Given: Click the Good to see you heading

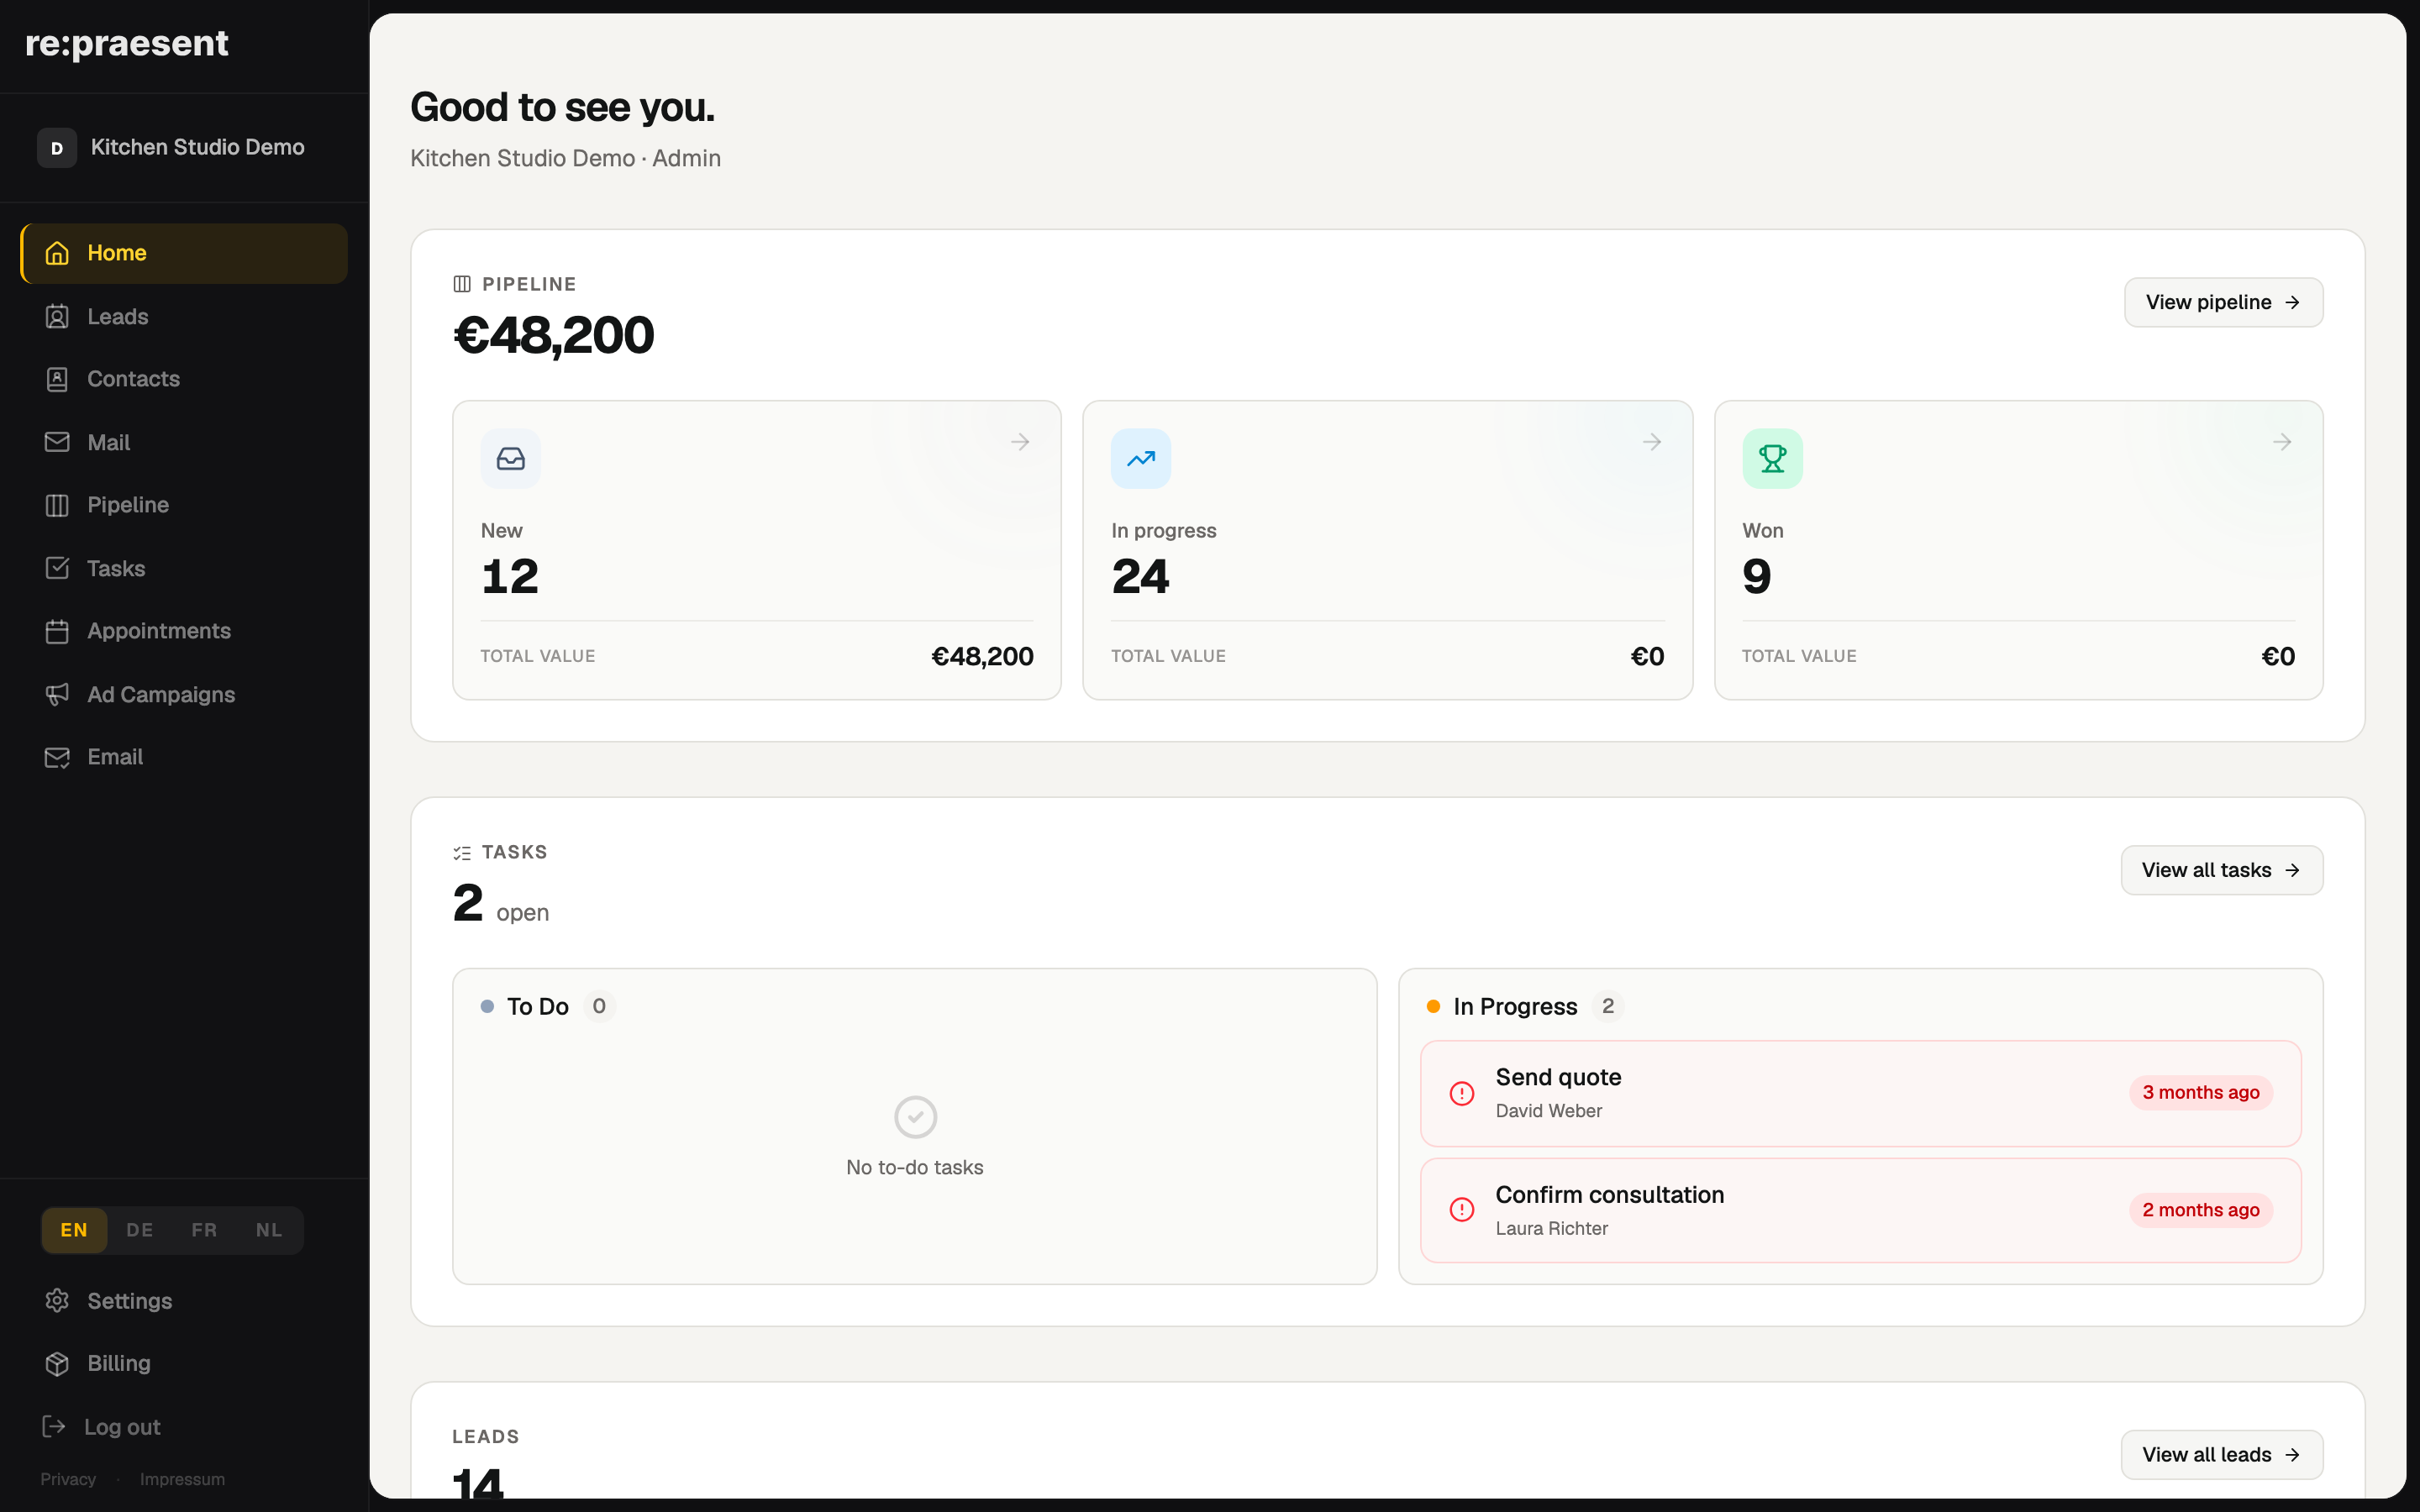Looking at the screenshot, I should (562, 108).
